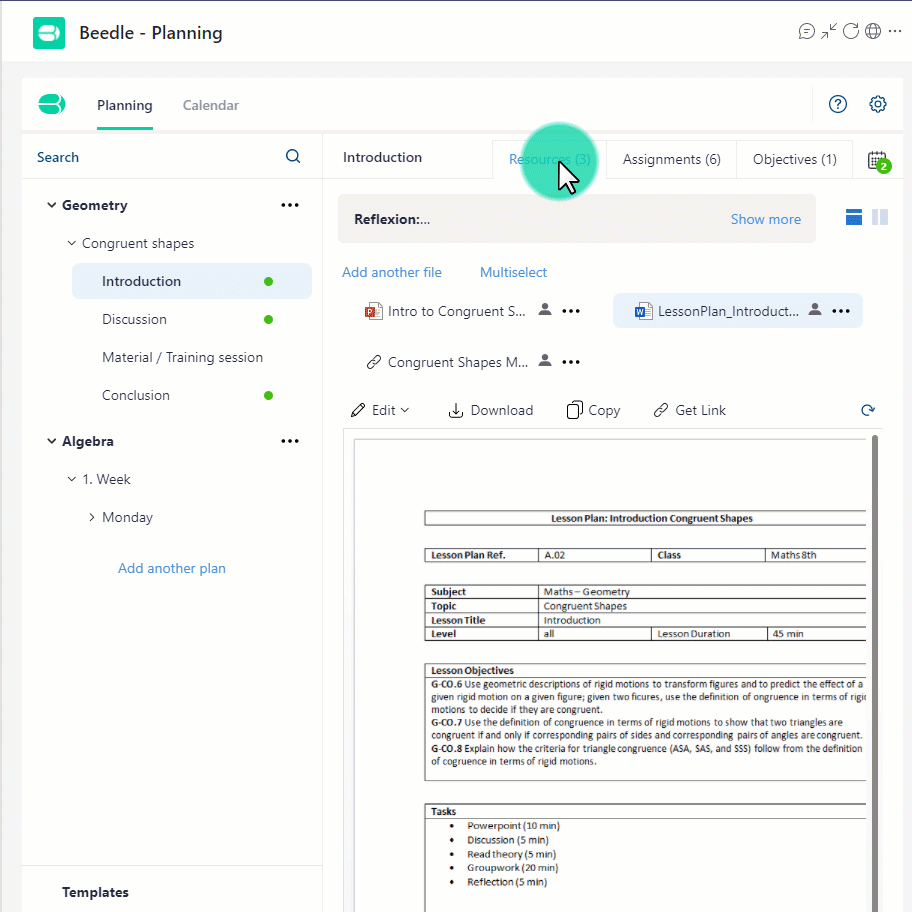Open the calendar icon with badge 2
This screenshot has width=912, height=912.
878,161
